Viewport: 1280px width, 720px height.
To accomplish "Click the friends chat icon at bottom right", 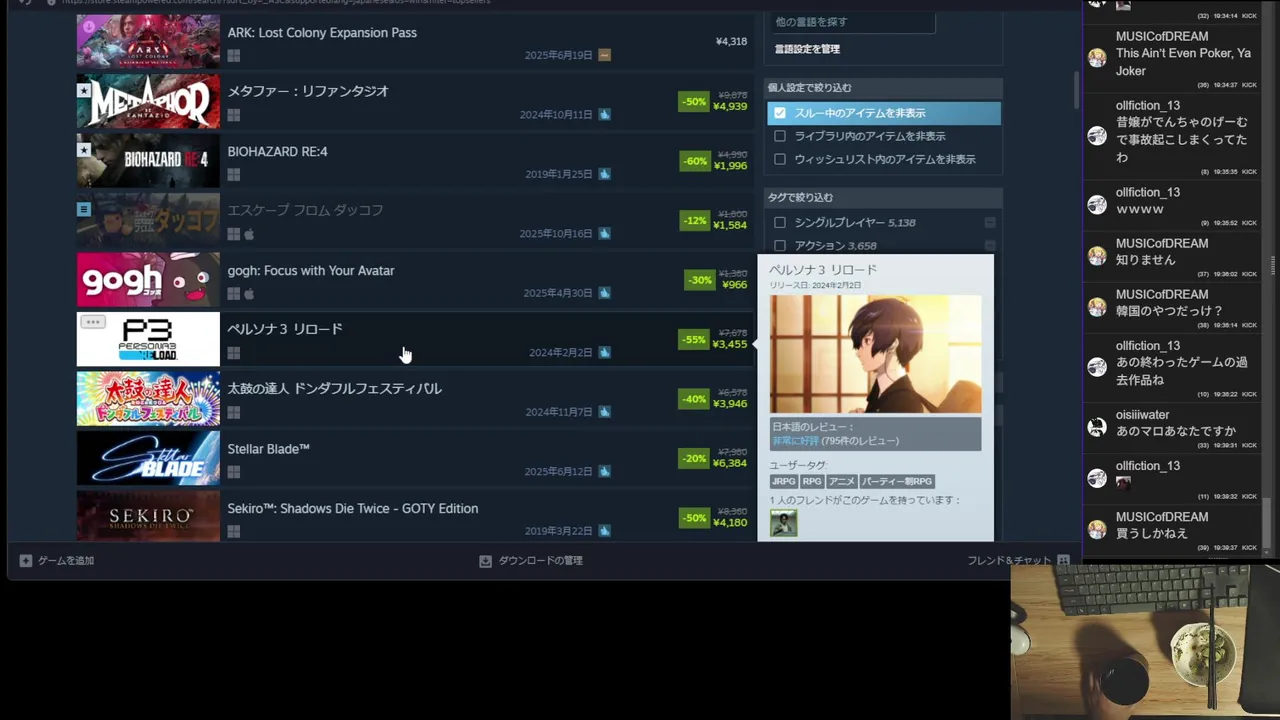I will [x=1063, y=561].
